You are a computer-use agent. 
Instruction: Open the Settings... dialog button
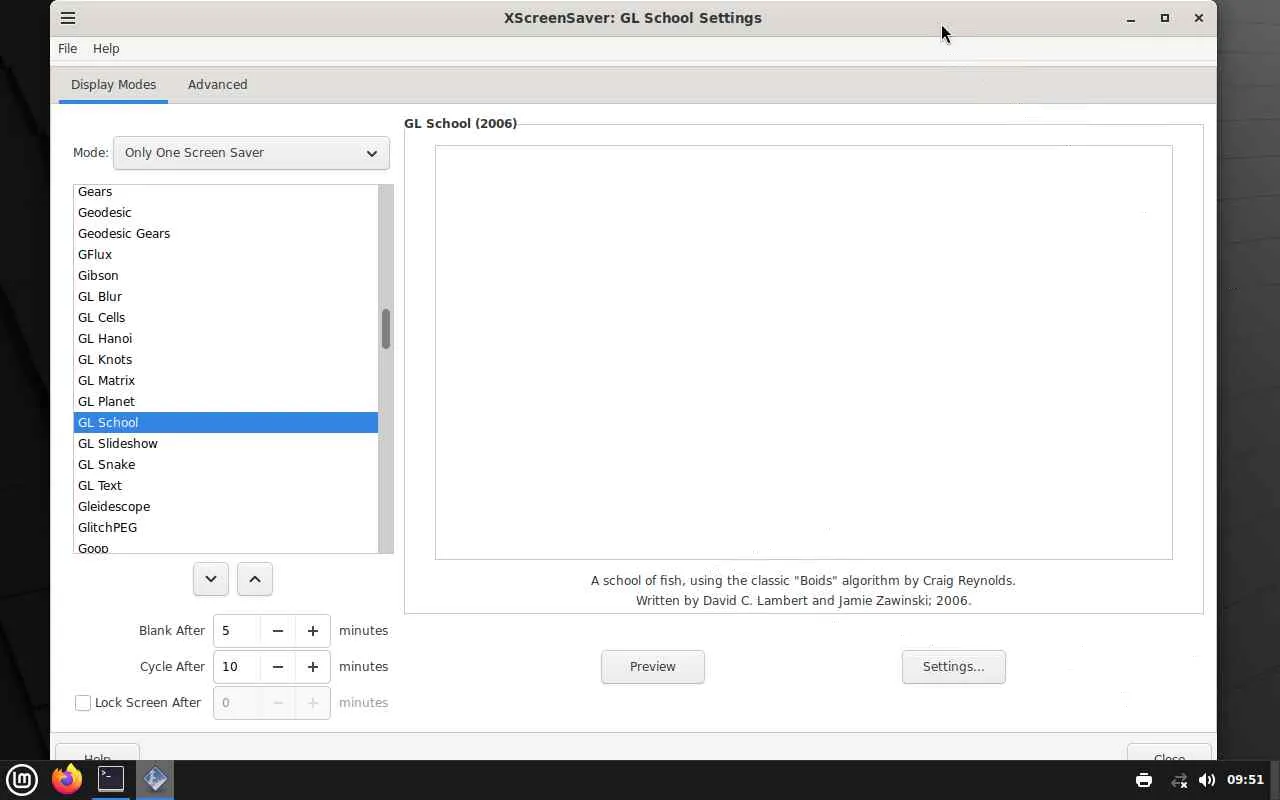coord(953,667)
